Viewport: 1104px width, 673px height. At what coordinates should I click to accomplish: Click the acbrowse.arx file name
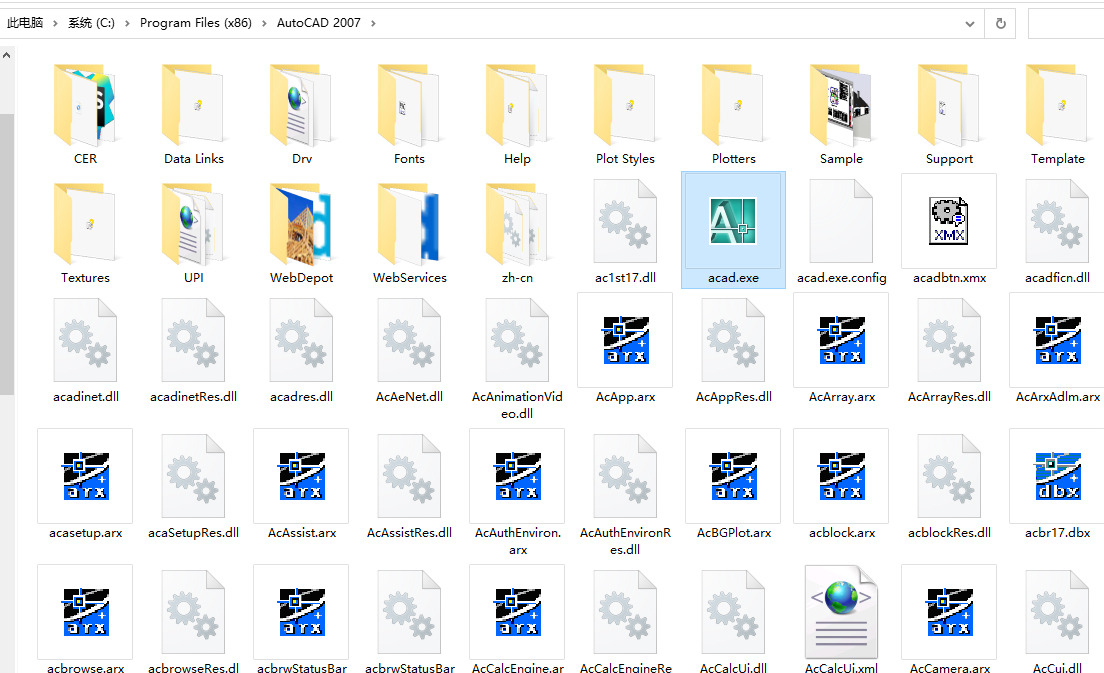pyautogui.click(x=85, y=667)
